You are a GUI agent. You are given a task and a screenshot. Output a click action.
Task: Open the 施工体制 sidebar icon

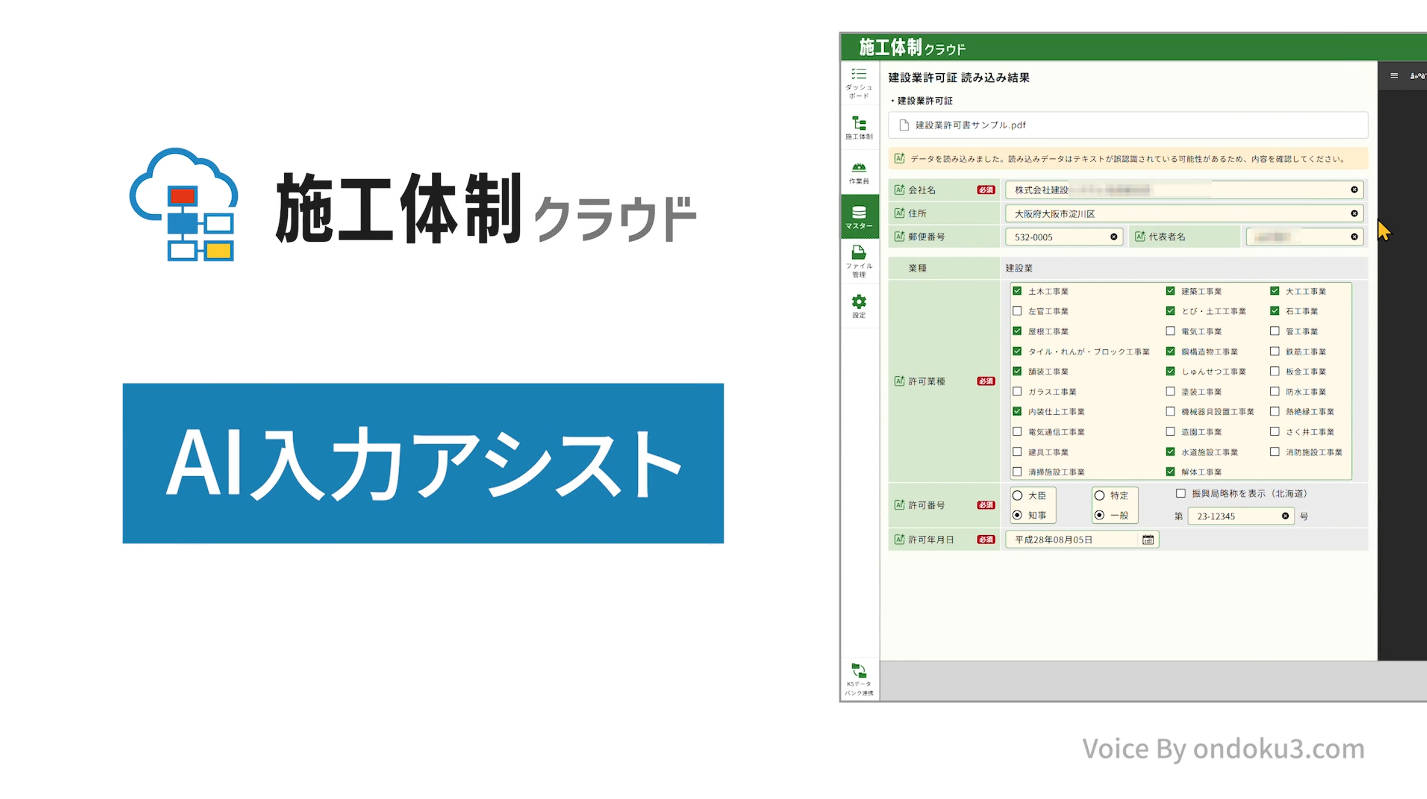pyautogui.click(x=859, y=127)
